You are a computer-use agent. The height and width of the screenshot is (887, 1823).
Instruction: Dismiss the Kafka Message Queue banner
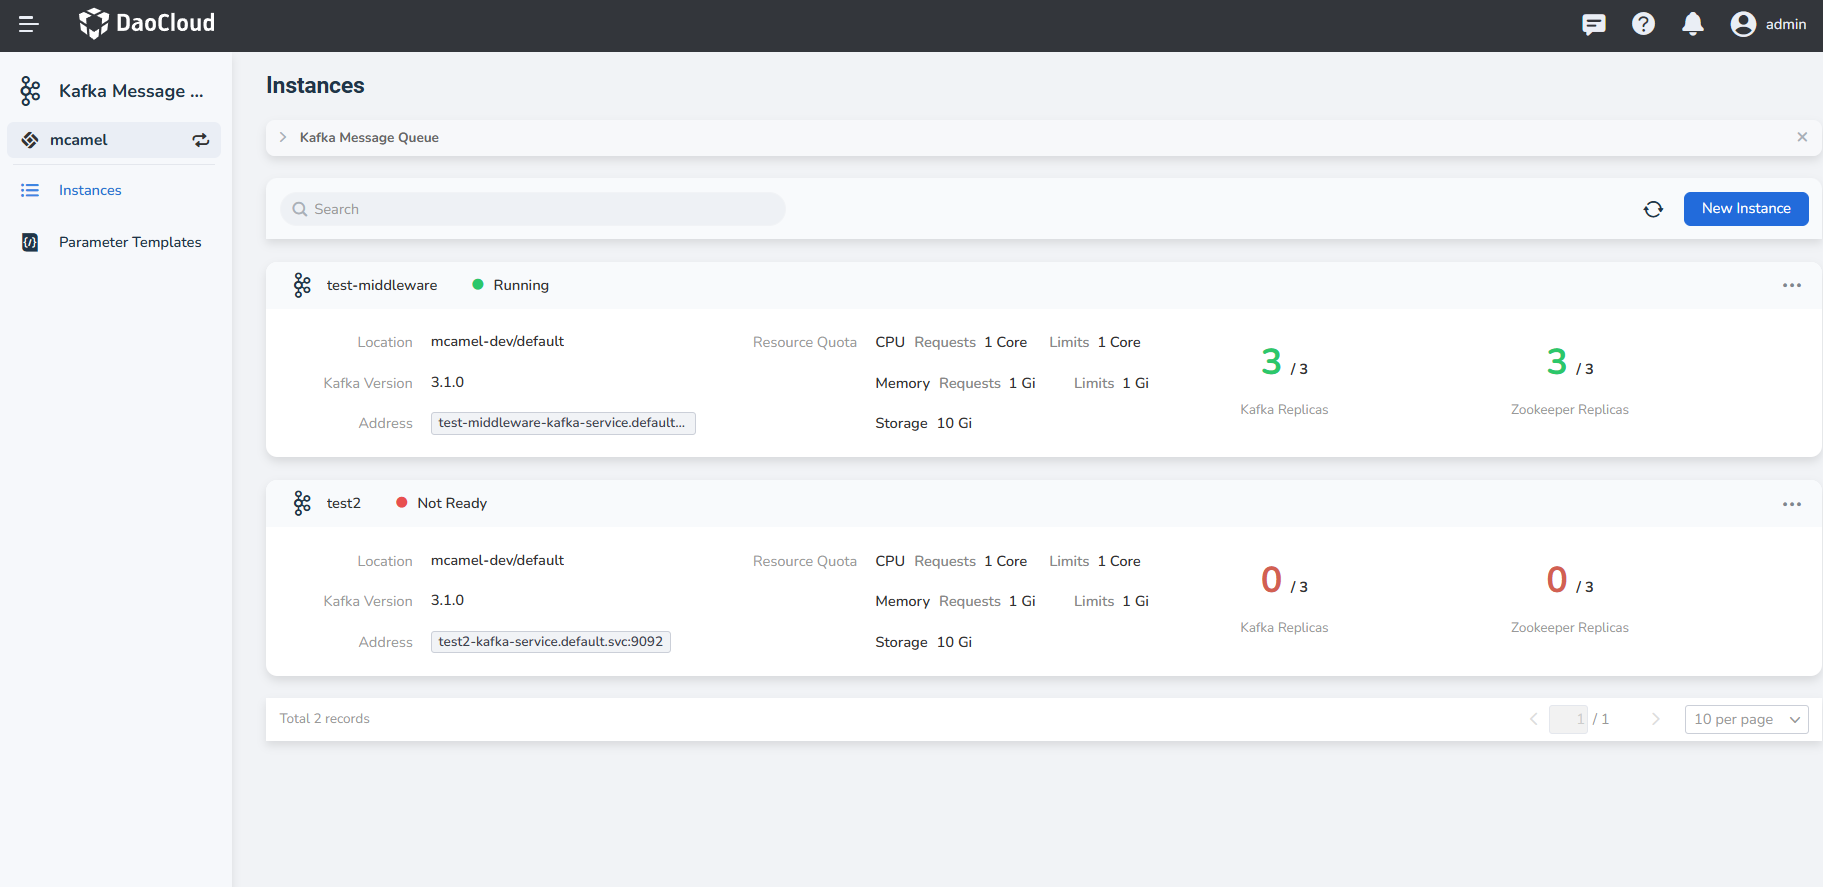coord(1802,137)
